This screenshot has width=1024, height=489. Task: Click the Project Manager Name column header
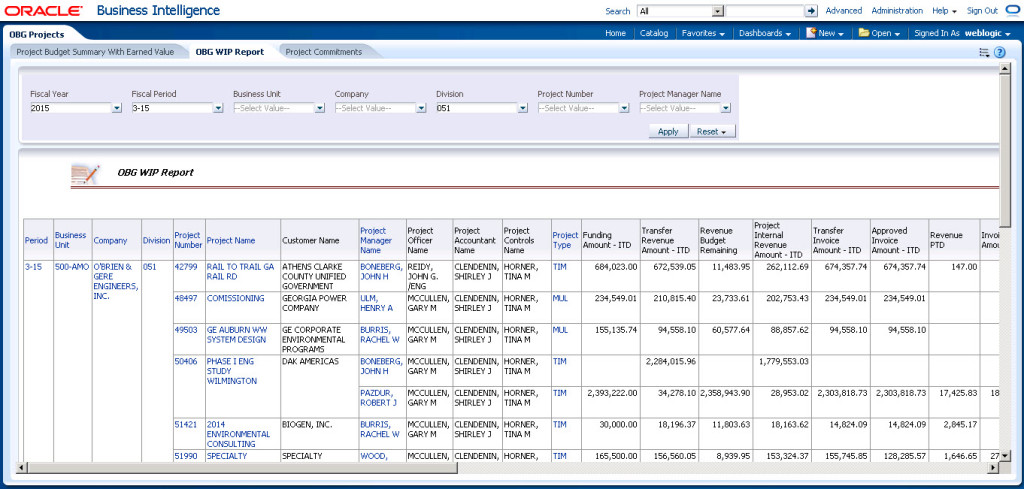[376, 240]
